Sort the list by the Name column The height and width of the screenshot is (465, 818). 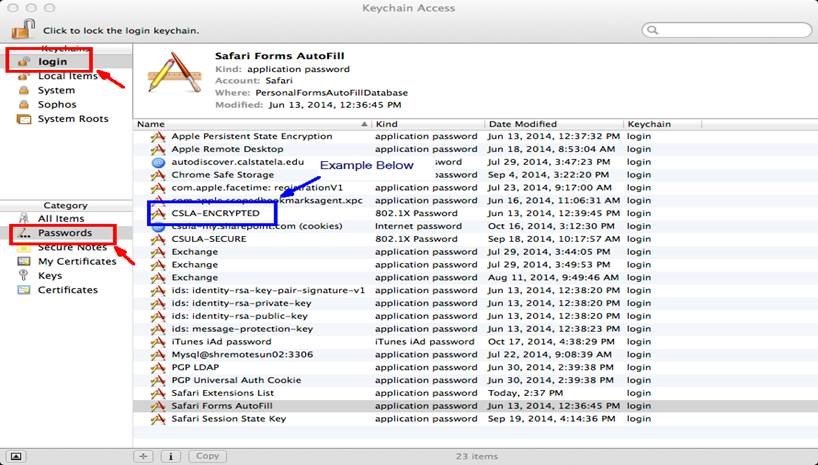click(253, 124)
